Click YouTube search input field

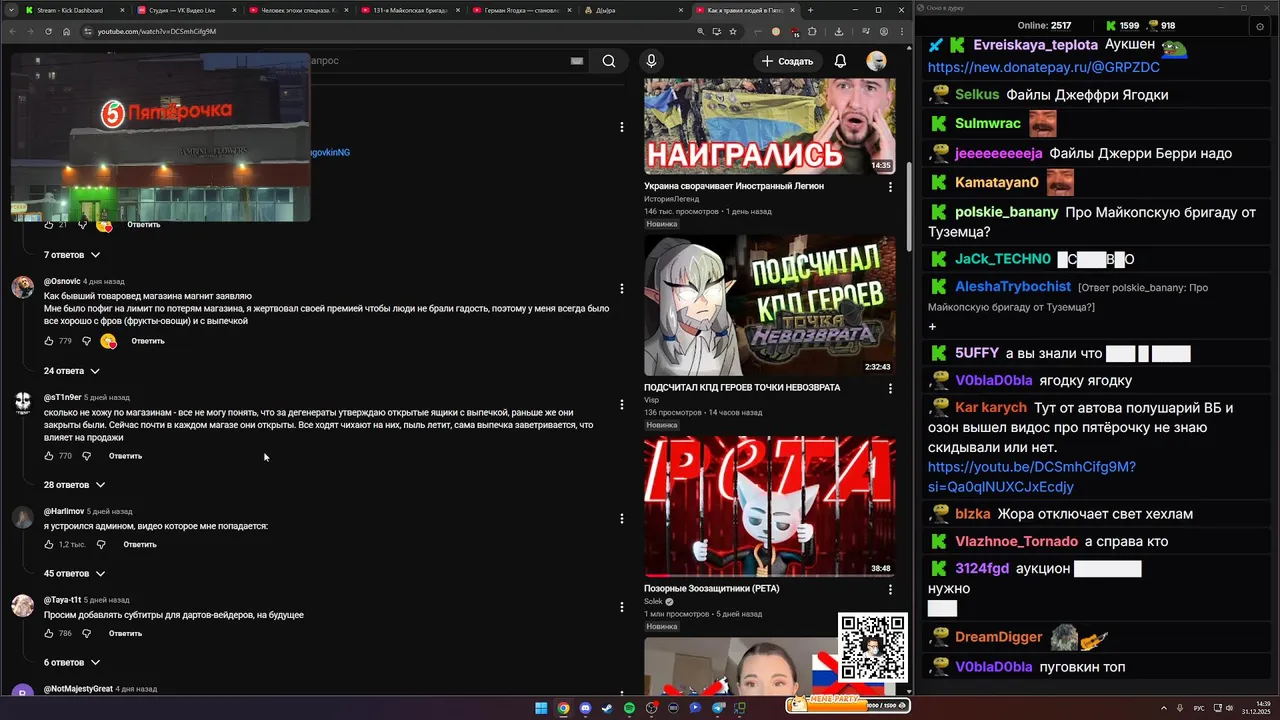440,61
